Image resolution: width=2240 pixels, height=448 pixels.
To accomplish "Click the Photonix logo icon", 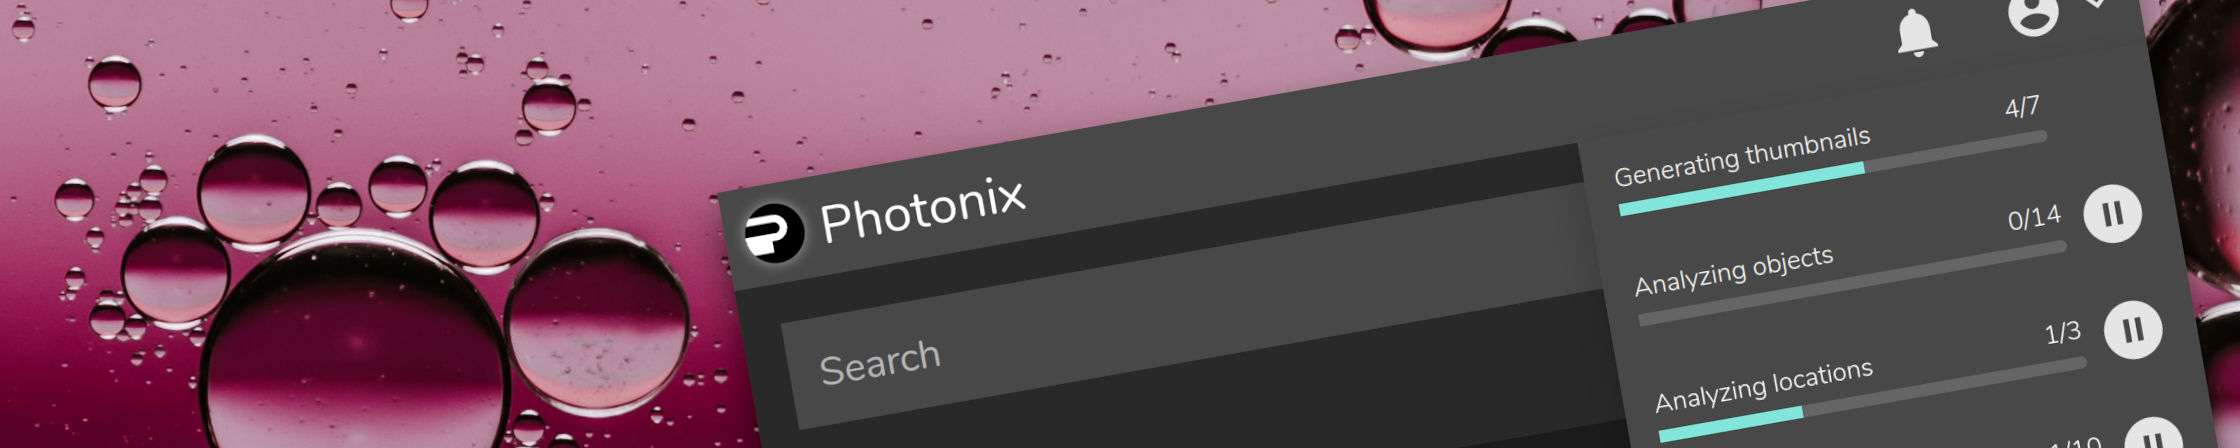I will tap(774, 233).
